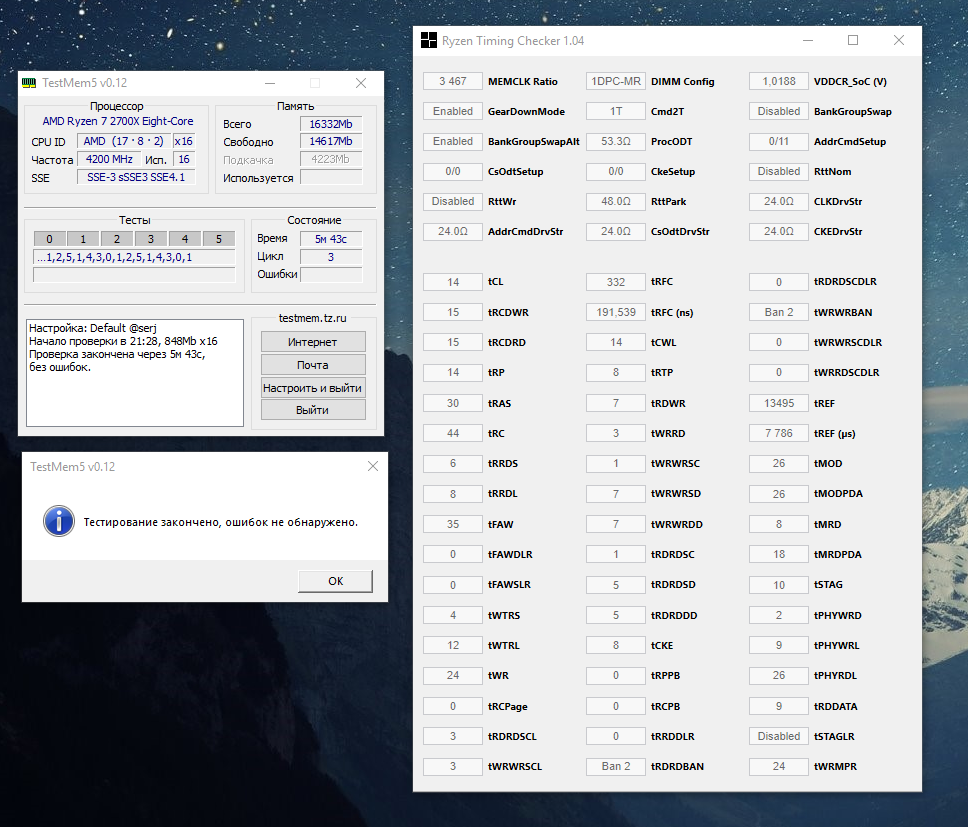Click the elapsed time value 5м 43с
This screenshot has height=827, width=968.
[331, 239]
